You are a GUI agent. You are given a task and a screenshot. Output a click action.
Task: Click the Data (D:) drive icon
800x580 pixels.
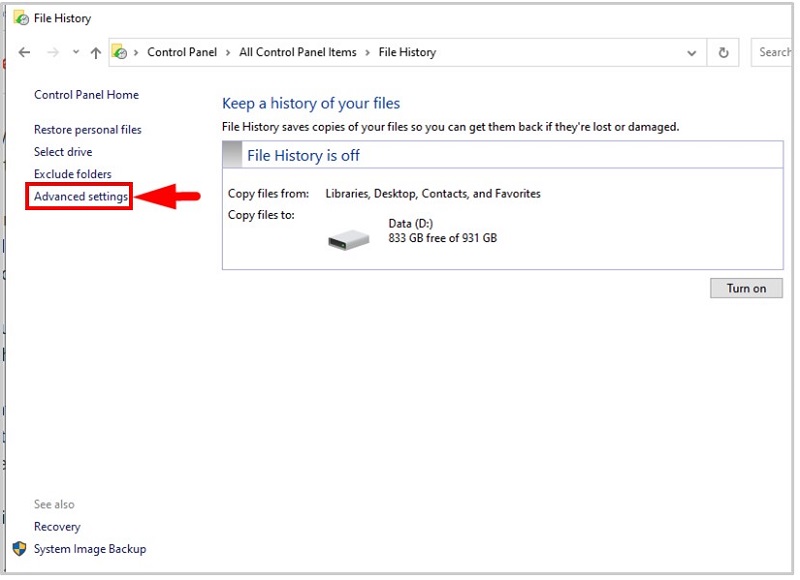pos(348,238)
